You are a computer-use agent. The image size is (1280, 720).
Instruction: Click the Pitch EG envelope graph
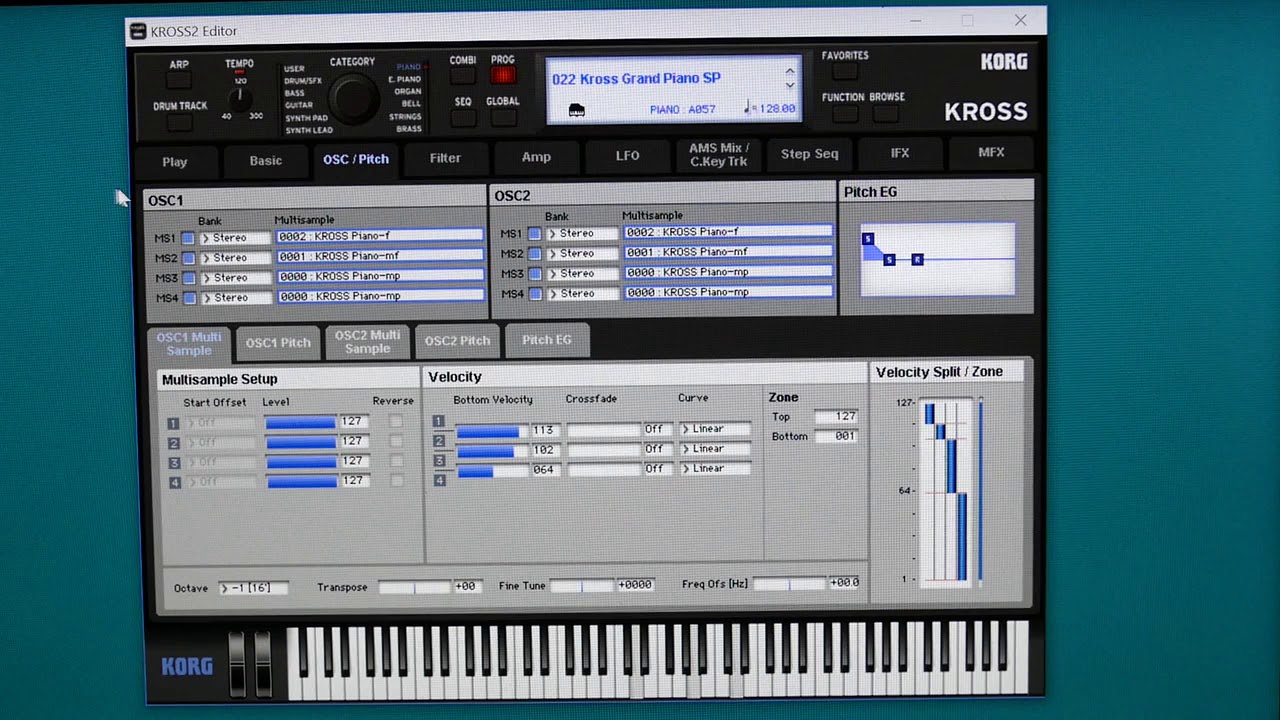(938, 259)
